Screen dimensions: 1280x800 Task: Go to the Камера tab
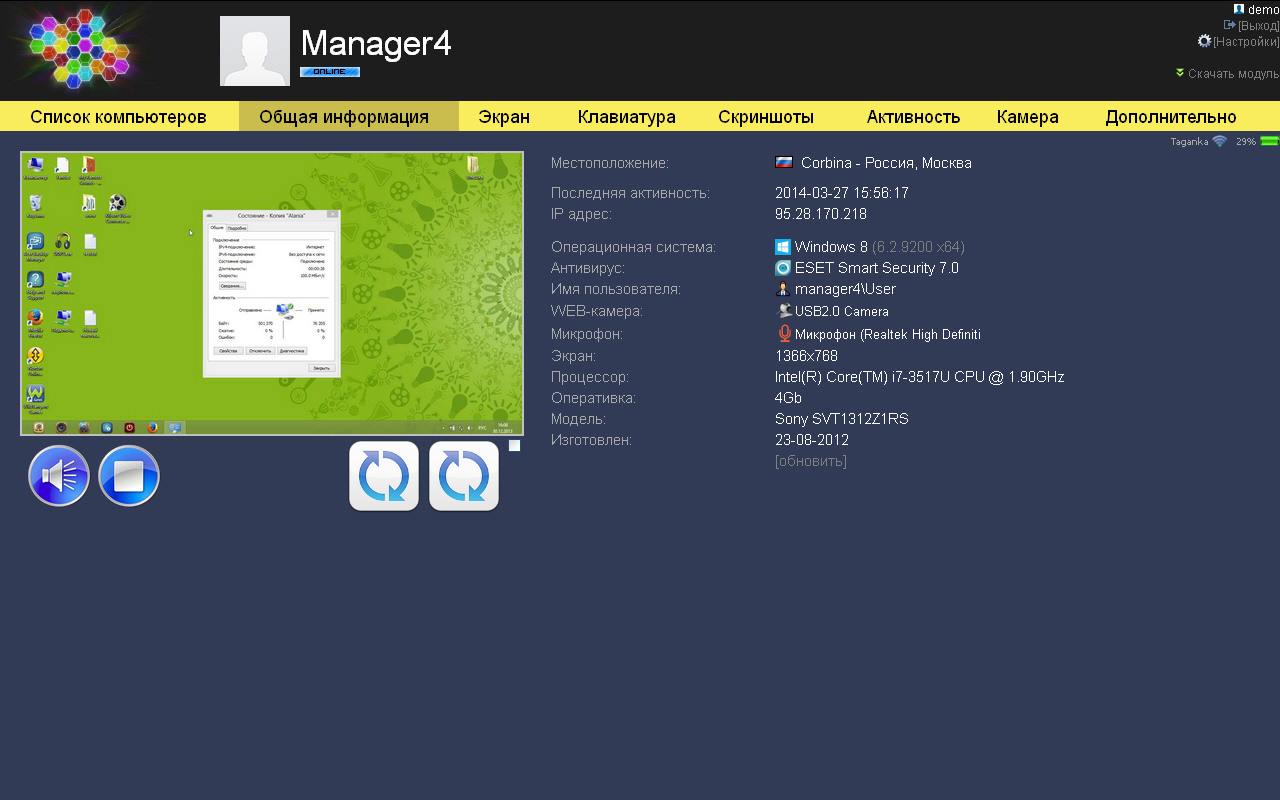coord(1027,117)
